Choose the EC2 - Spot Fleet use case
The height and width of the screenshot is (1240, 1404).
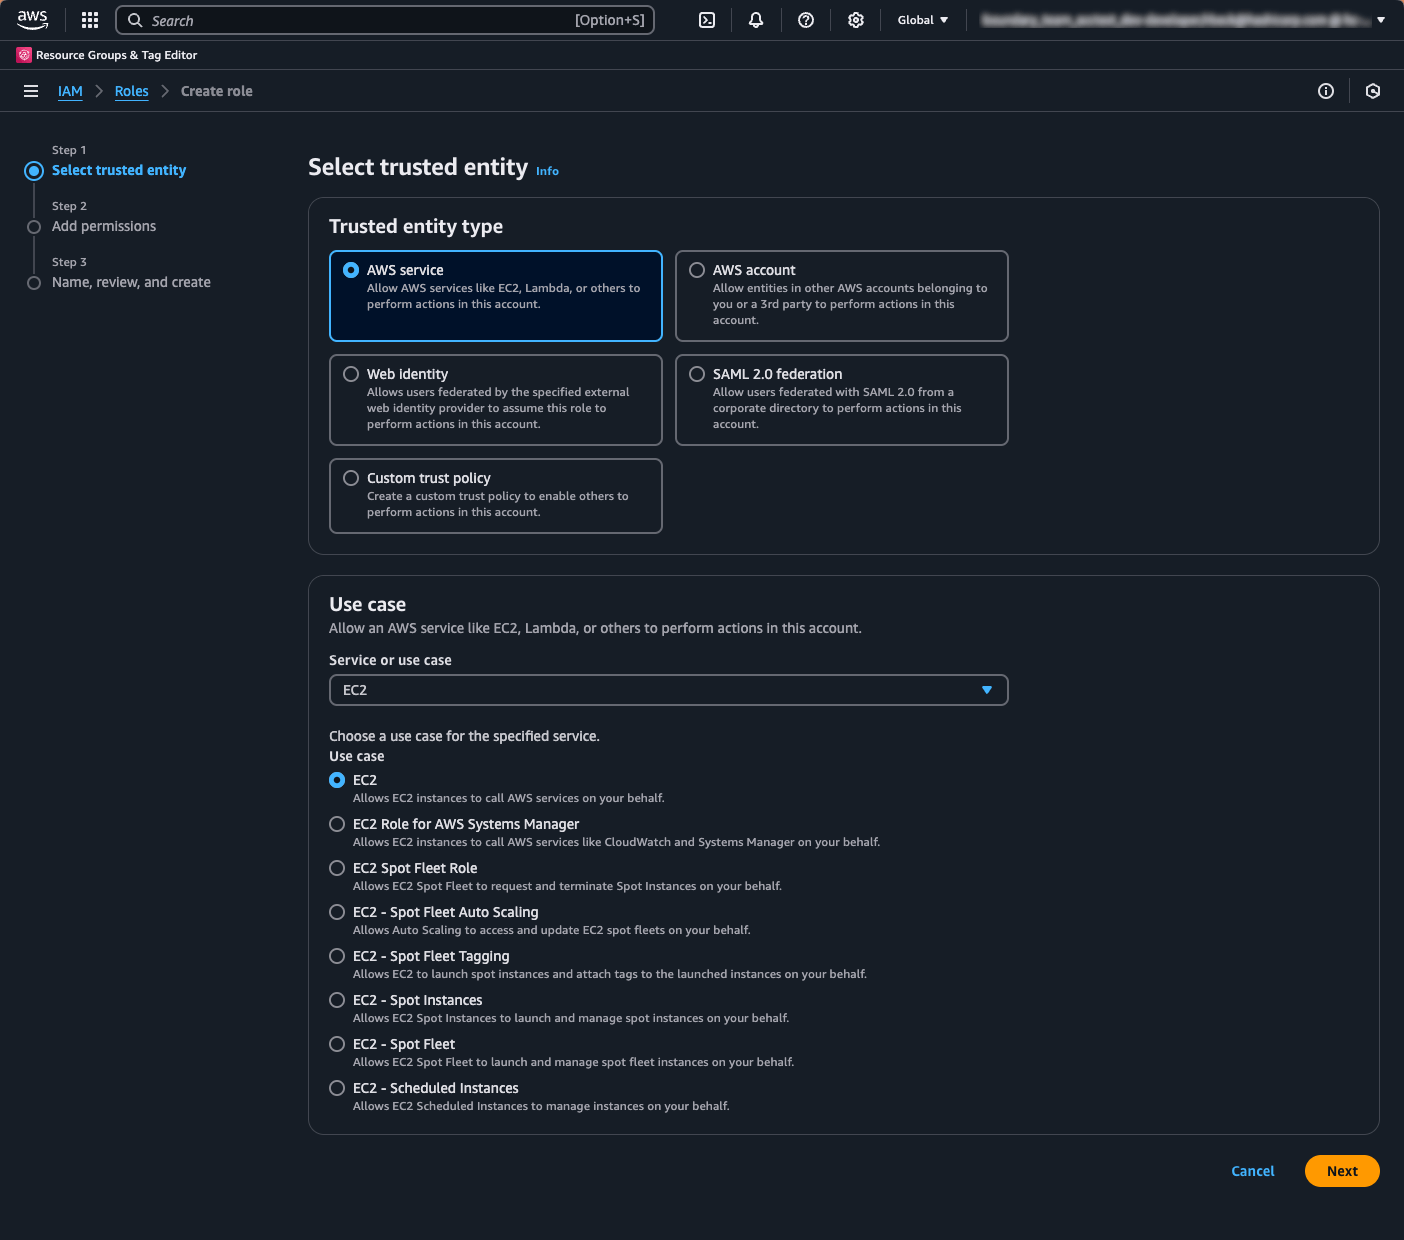click(337, 1044)
